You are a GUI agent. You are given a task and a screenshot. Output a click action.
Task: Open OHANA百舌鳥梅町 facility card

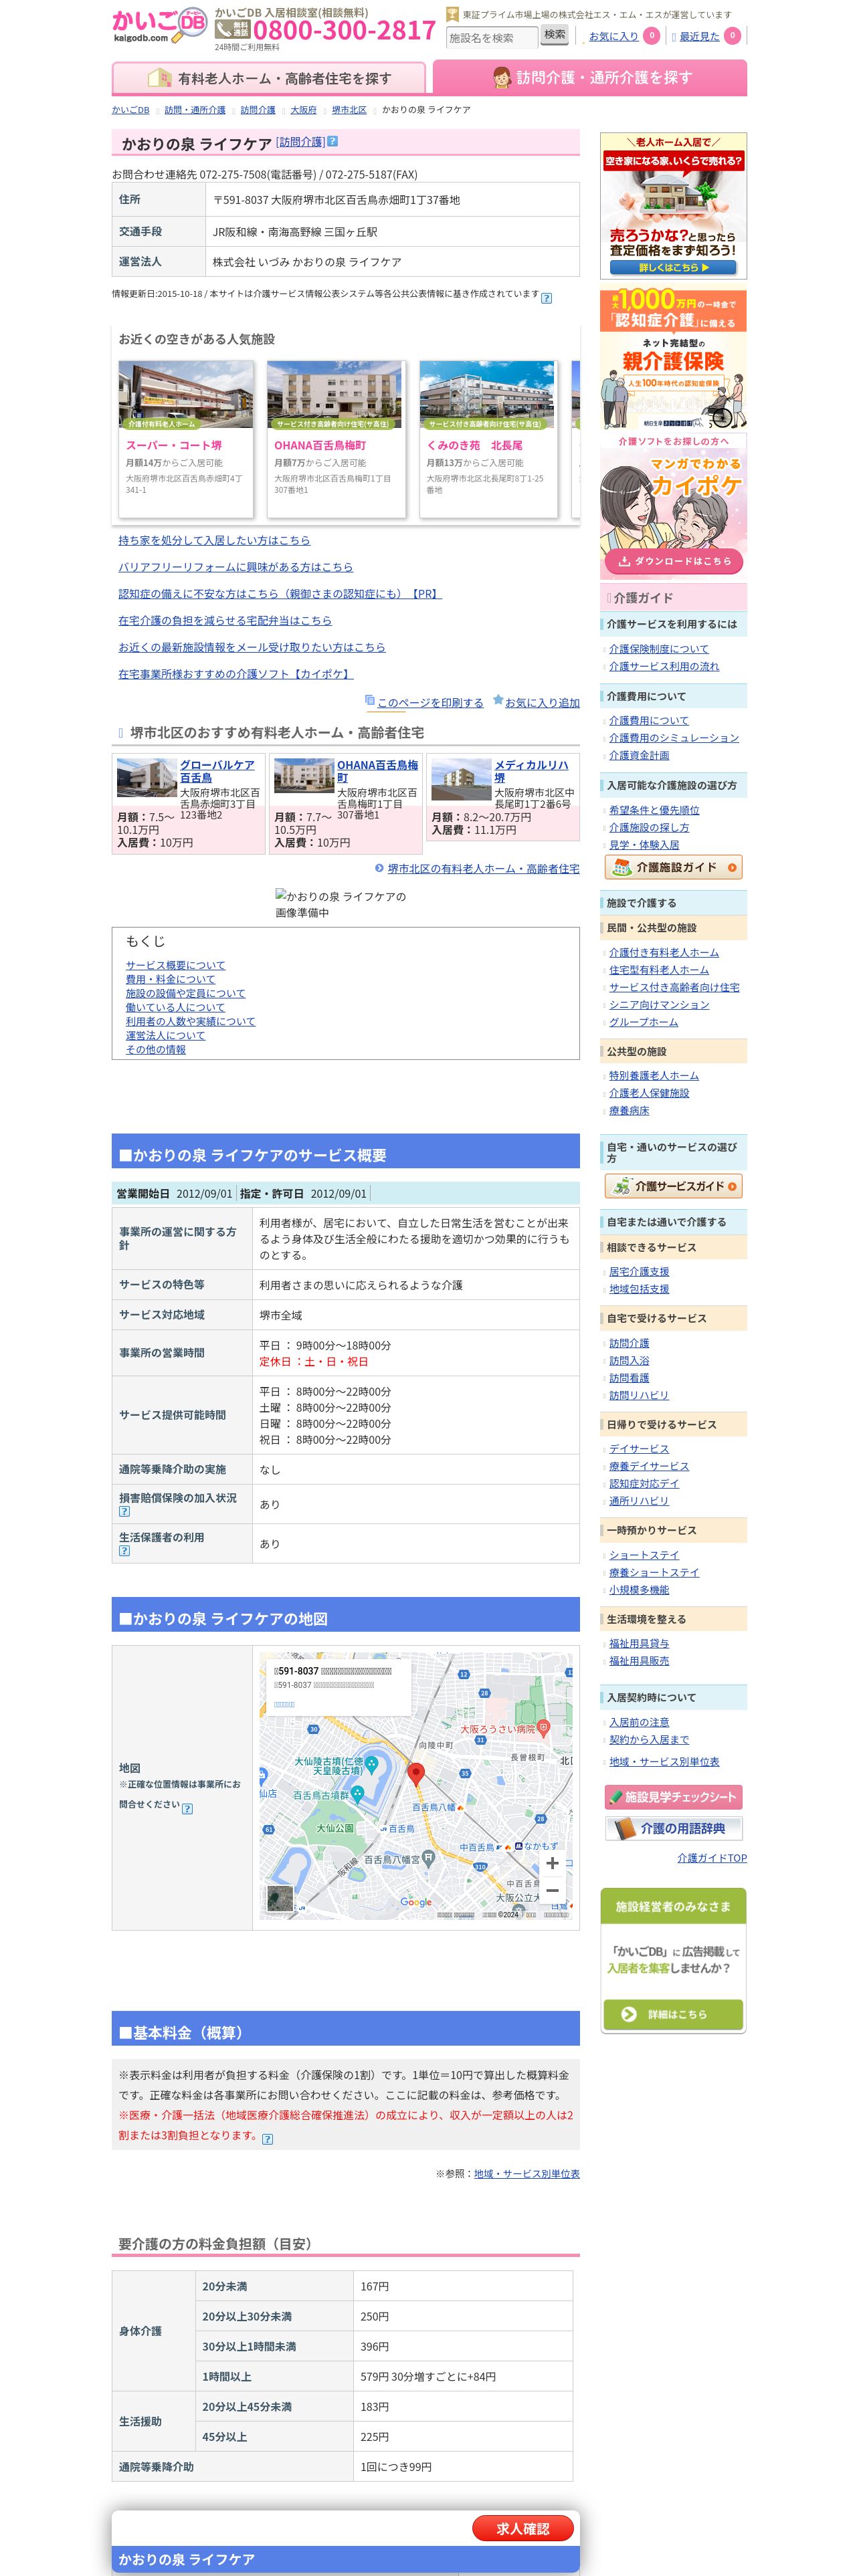335,439
